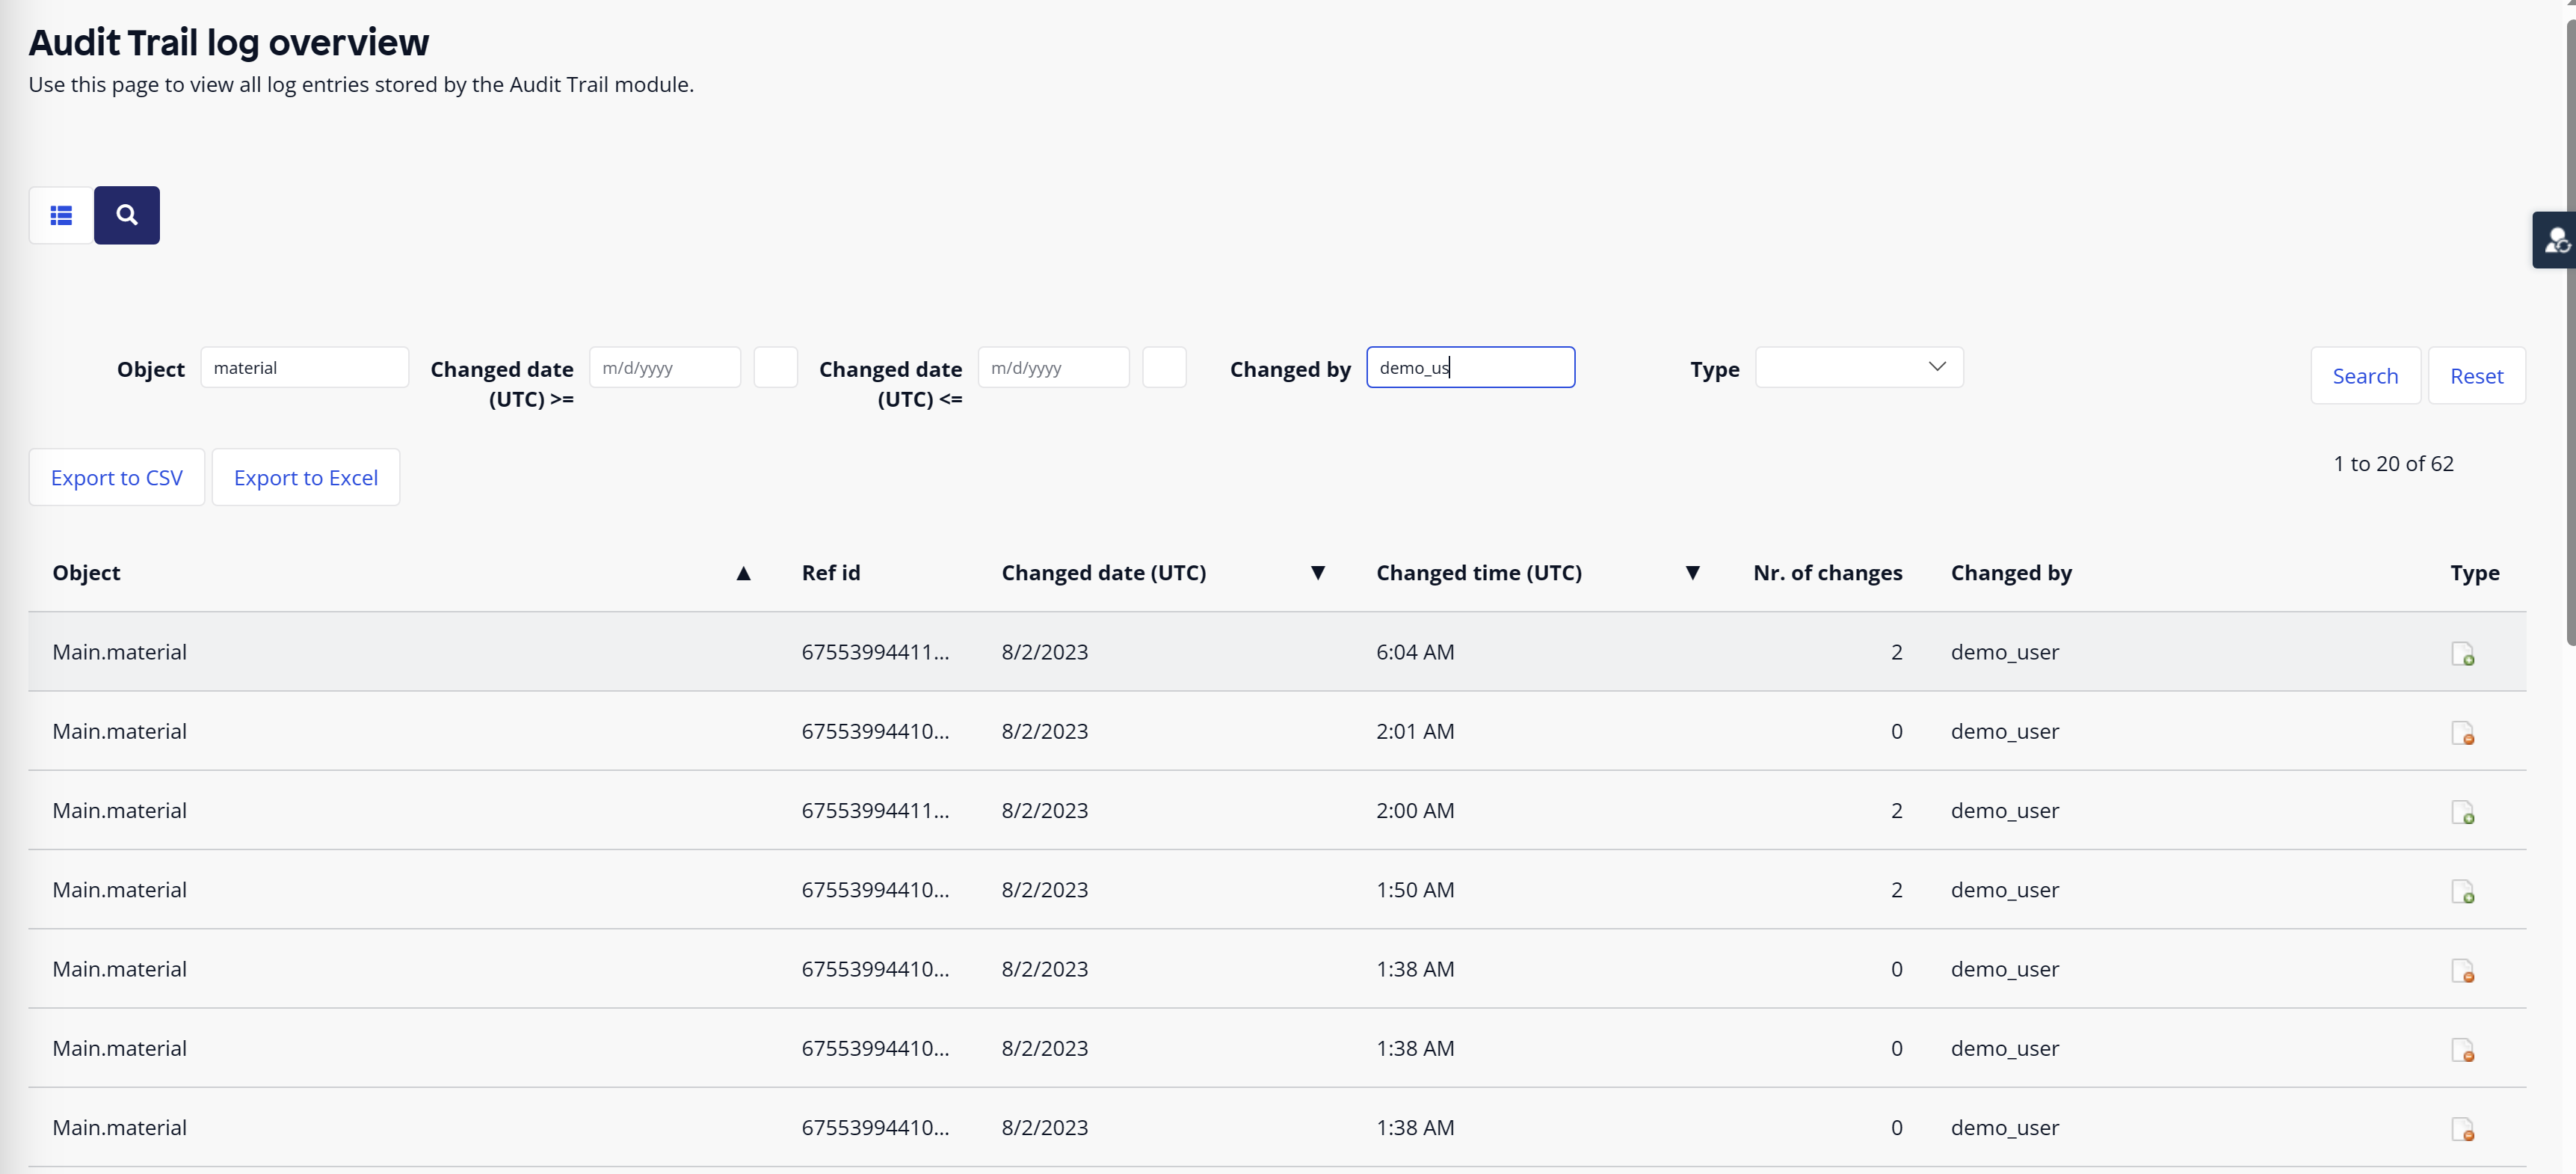Click type icon for the 6:04 AM row
The height and width of the screenshot is (1174, 2576).
click(2462, 654)
